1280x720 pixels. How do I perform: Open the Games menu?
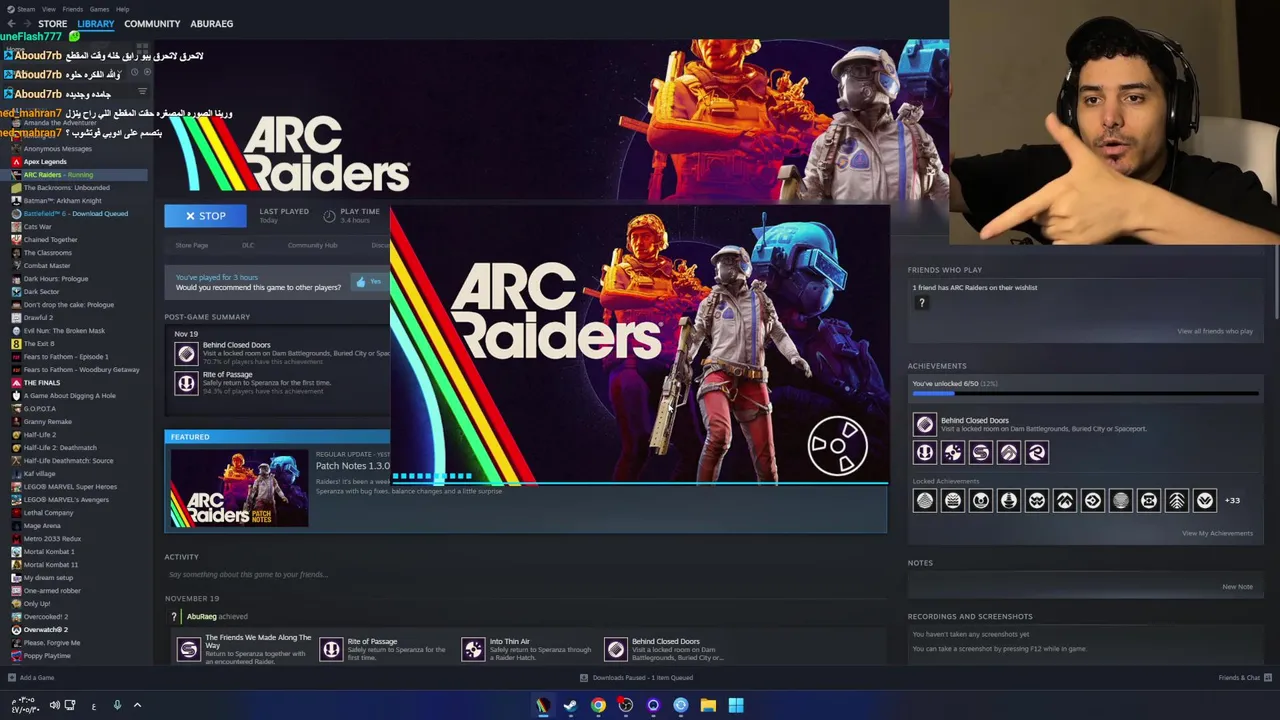point(99,9)
